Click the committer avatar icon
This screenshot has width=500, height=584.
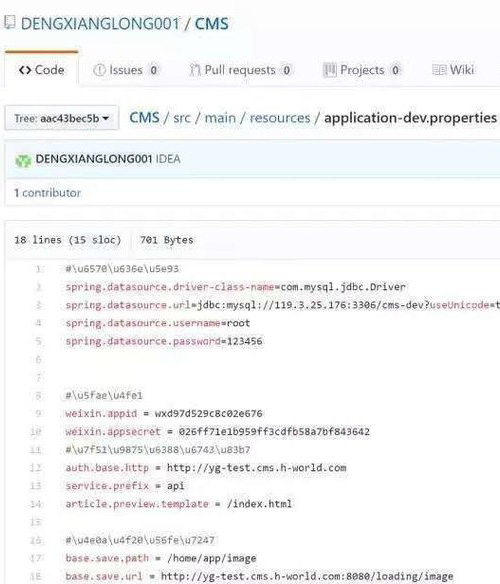click(x=23, y=161)
